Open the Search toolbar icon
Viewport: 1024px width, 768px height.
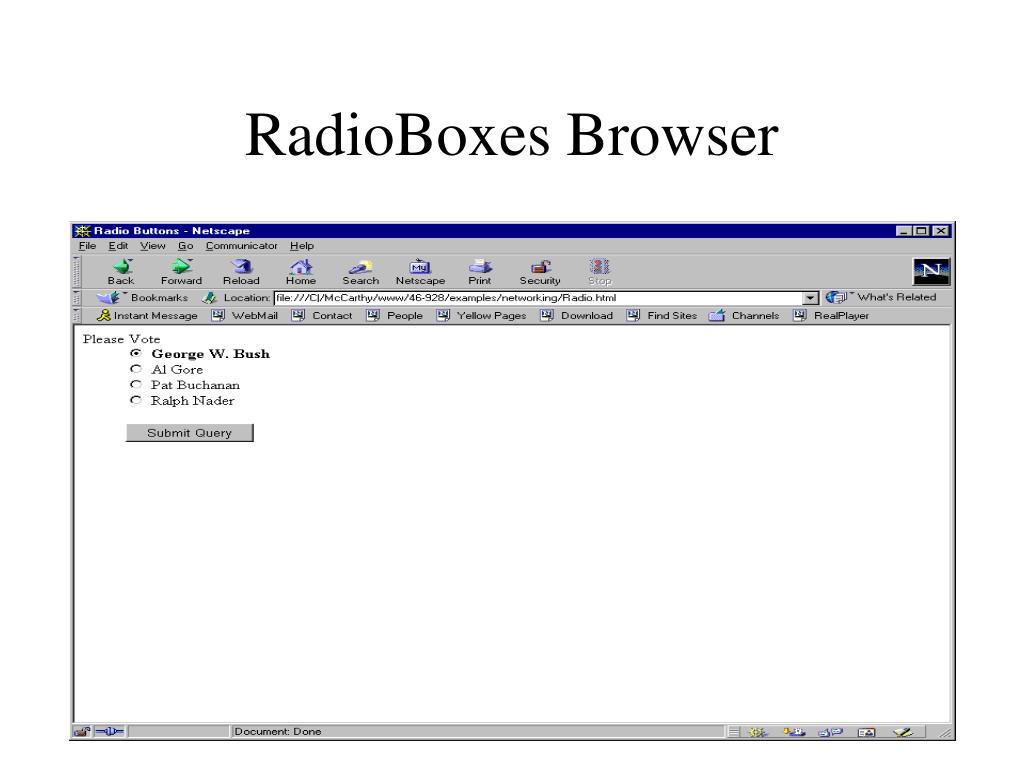coord(360,266)
